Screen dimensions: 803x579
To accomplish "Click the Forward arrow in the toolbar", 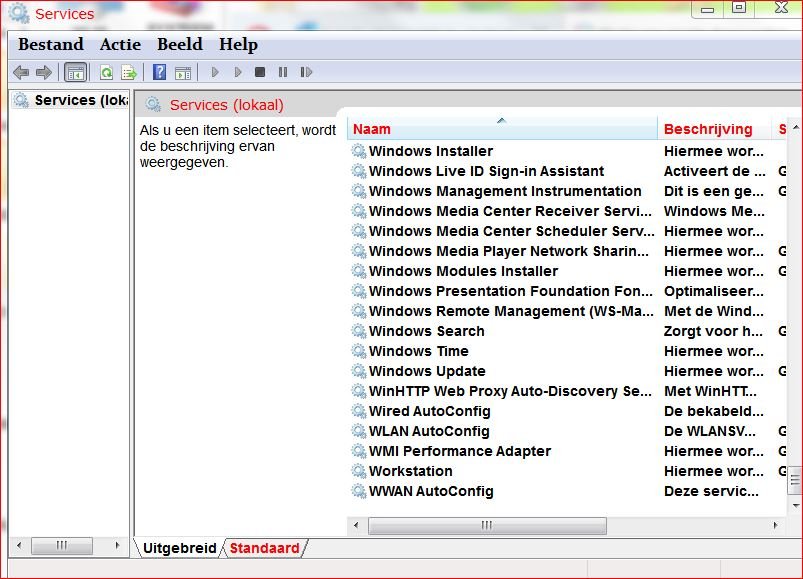I will tap(44, 72).
